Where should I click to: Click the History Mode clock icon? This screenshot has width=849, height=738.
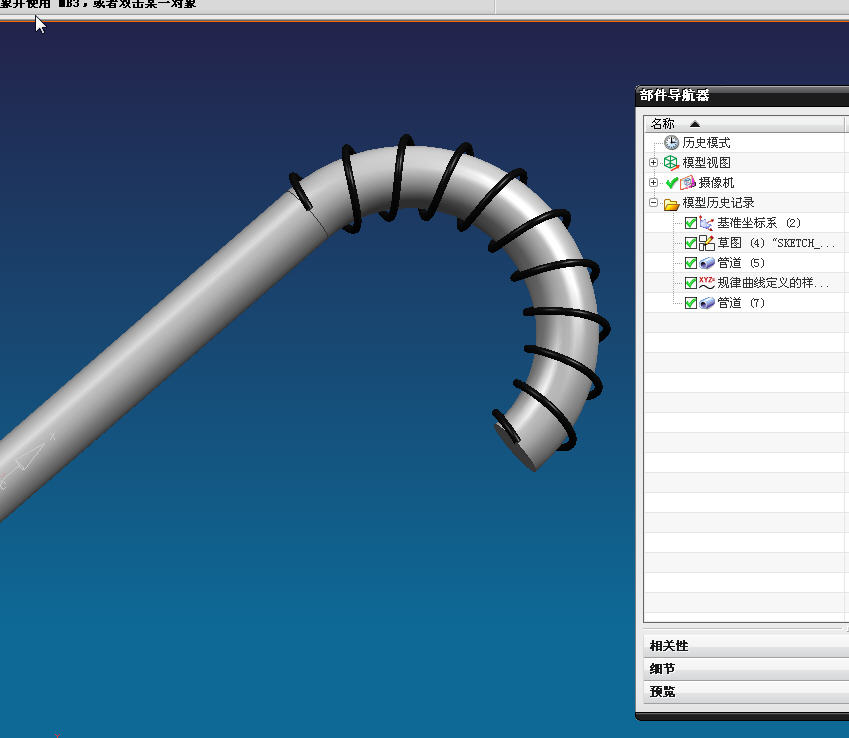click(671, 142)
